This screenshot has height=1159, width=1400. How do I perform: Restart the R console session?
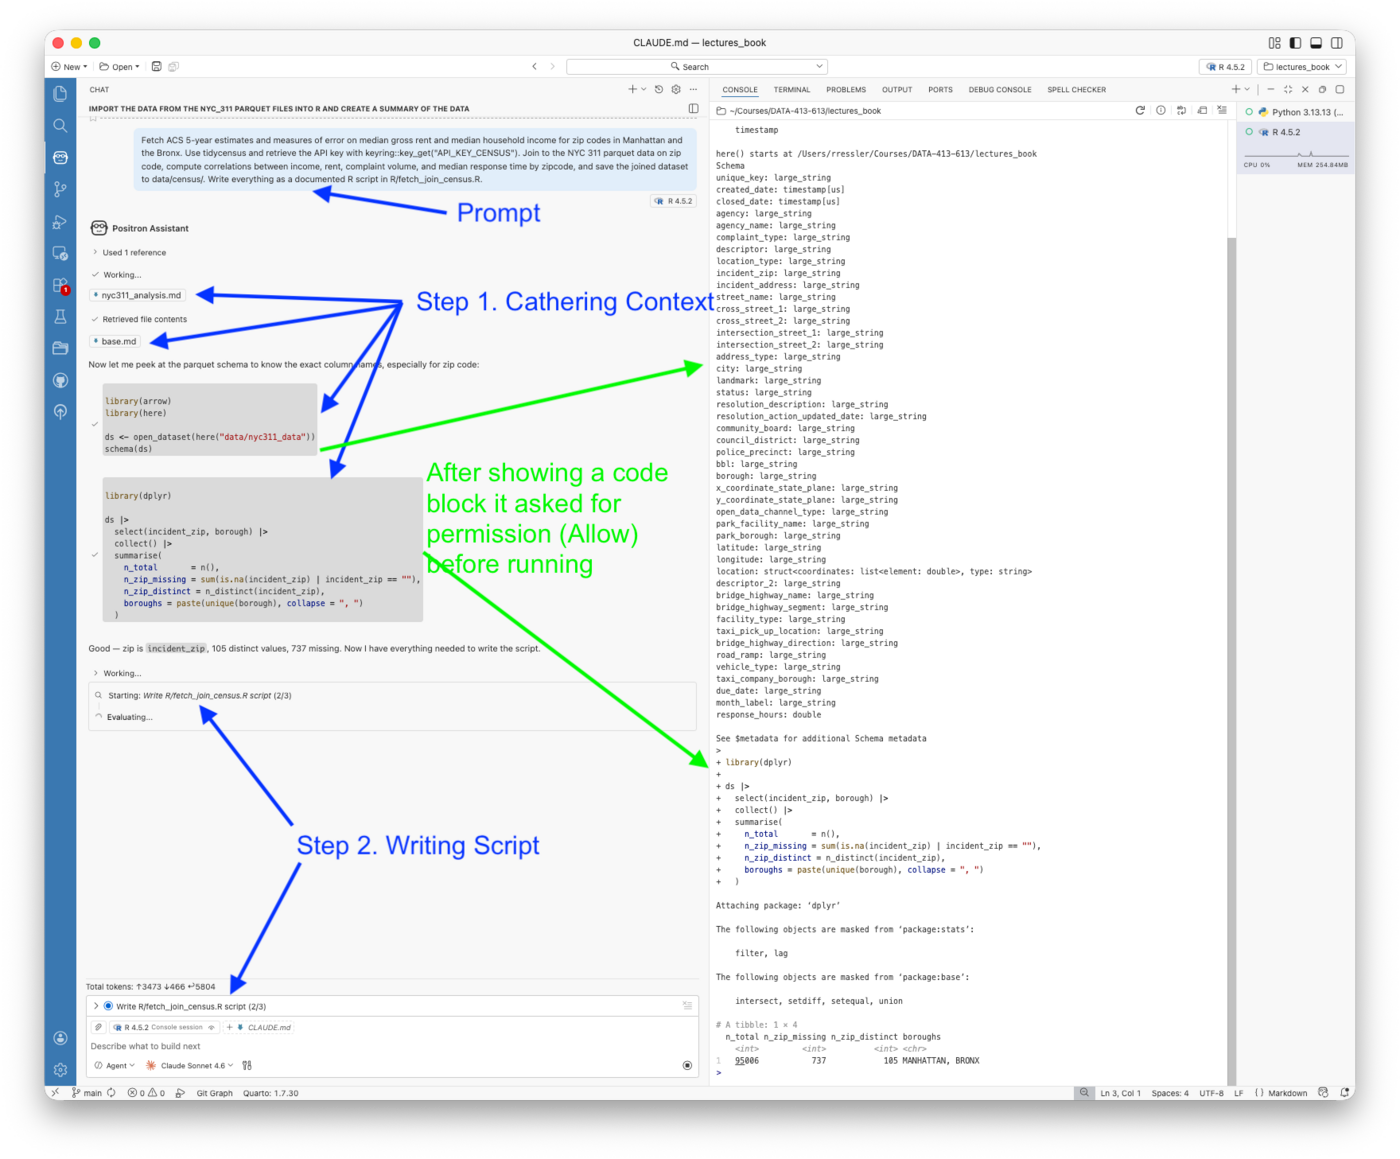click(1140, 110)
